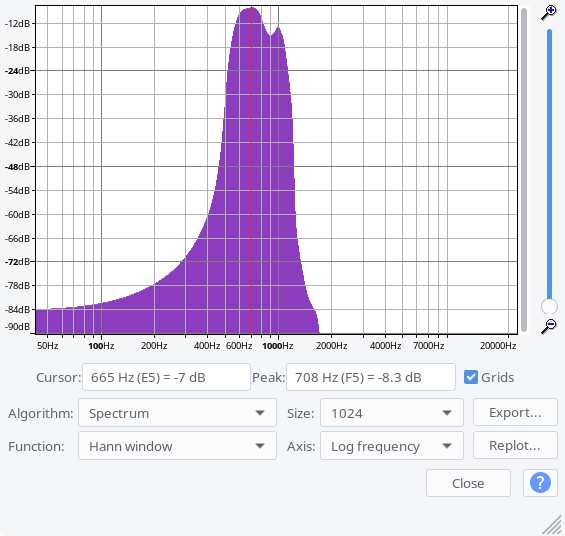Click the red cursor line in plot
The width and height of the screenshot is (565, 536).
point(252,169)
